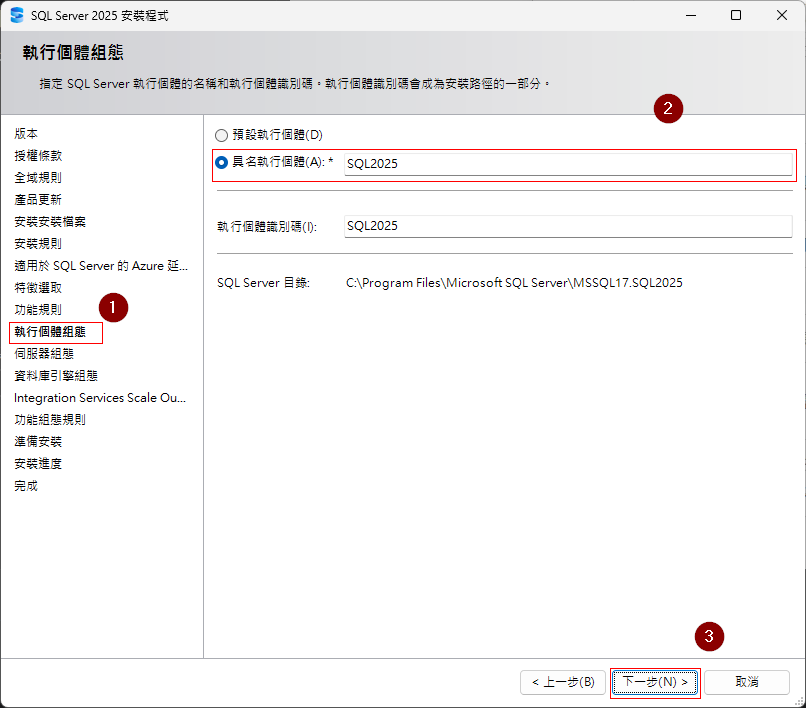Click the SQL Server 目錄 label
The width and height of the screenshot is (806, 708).
(263, 283)
